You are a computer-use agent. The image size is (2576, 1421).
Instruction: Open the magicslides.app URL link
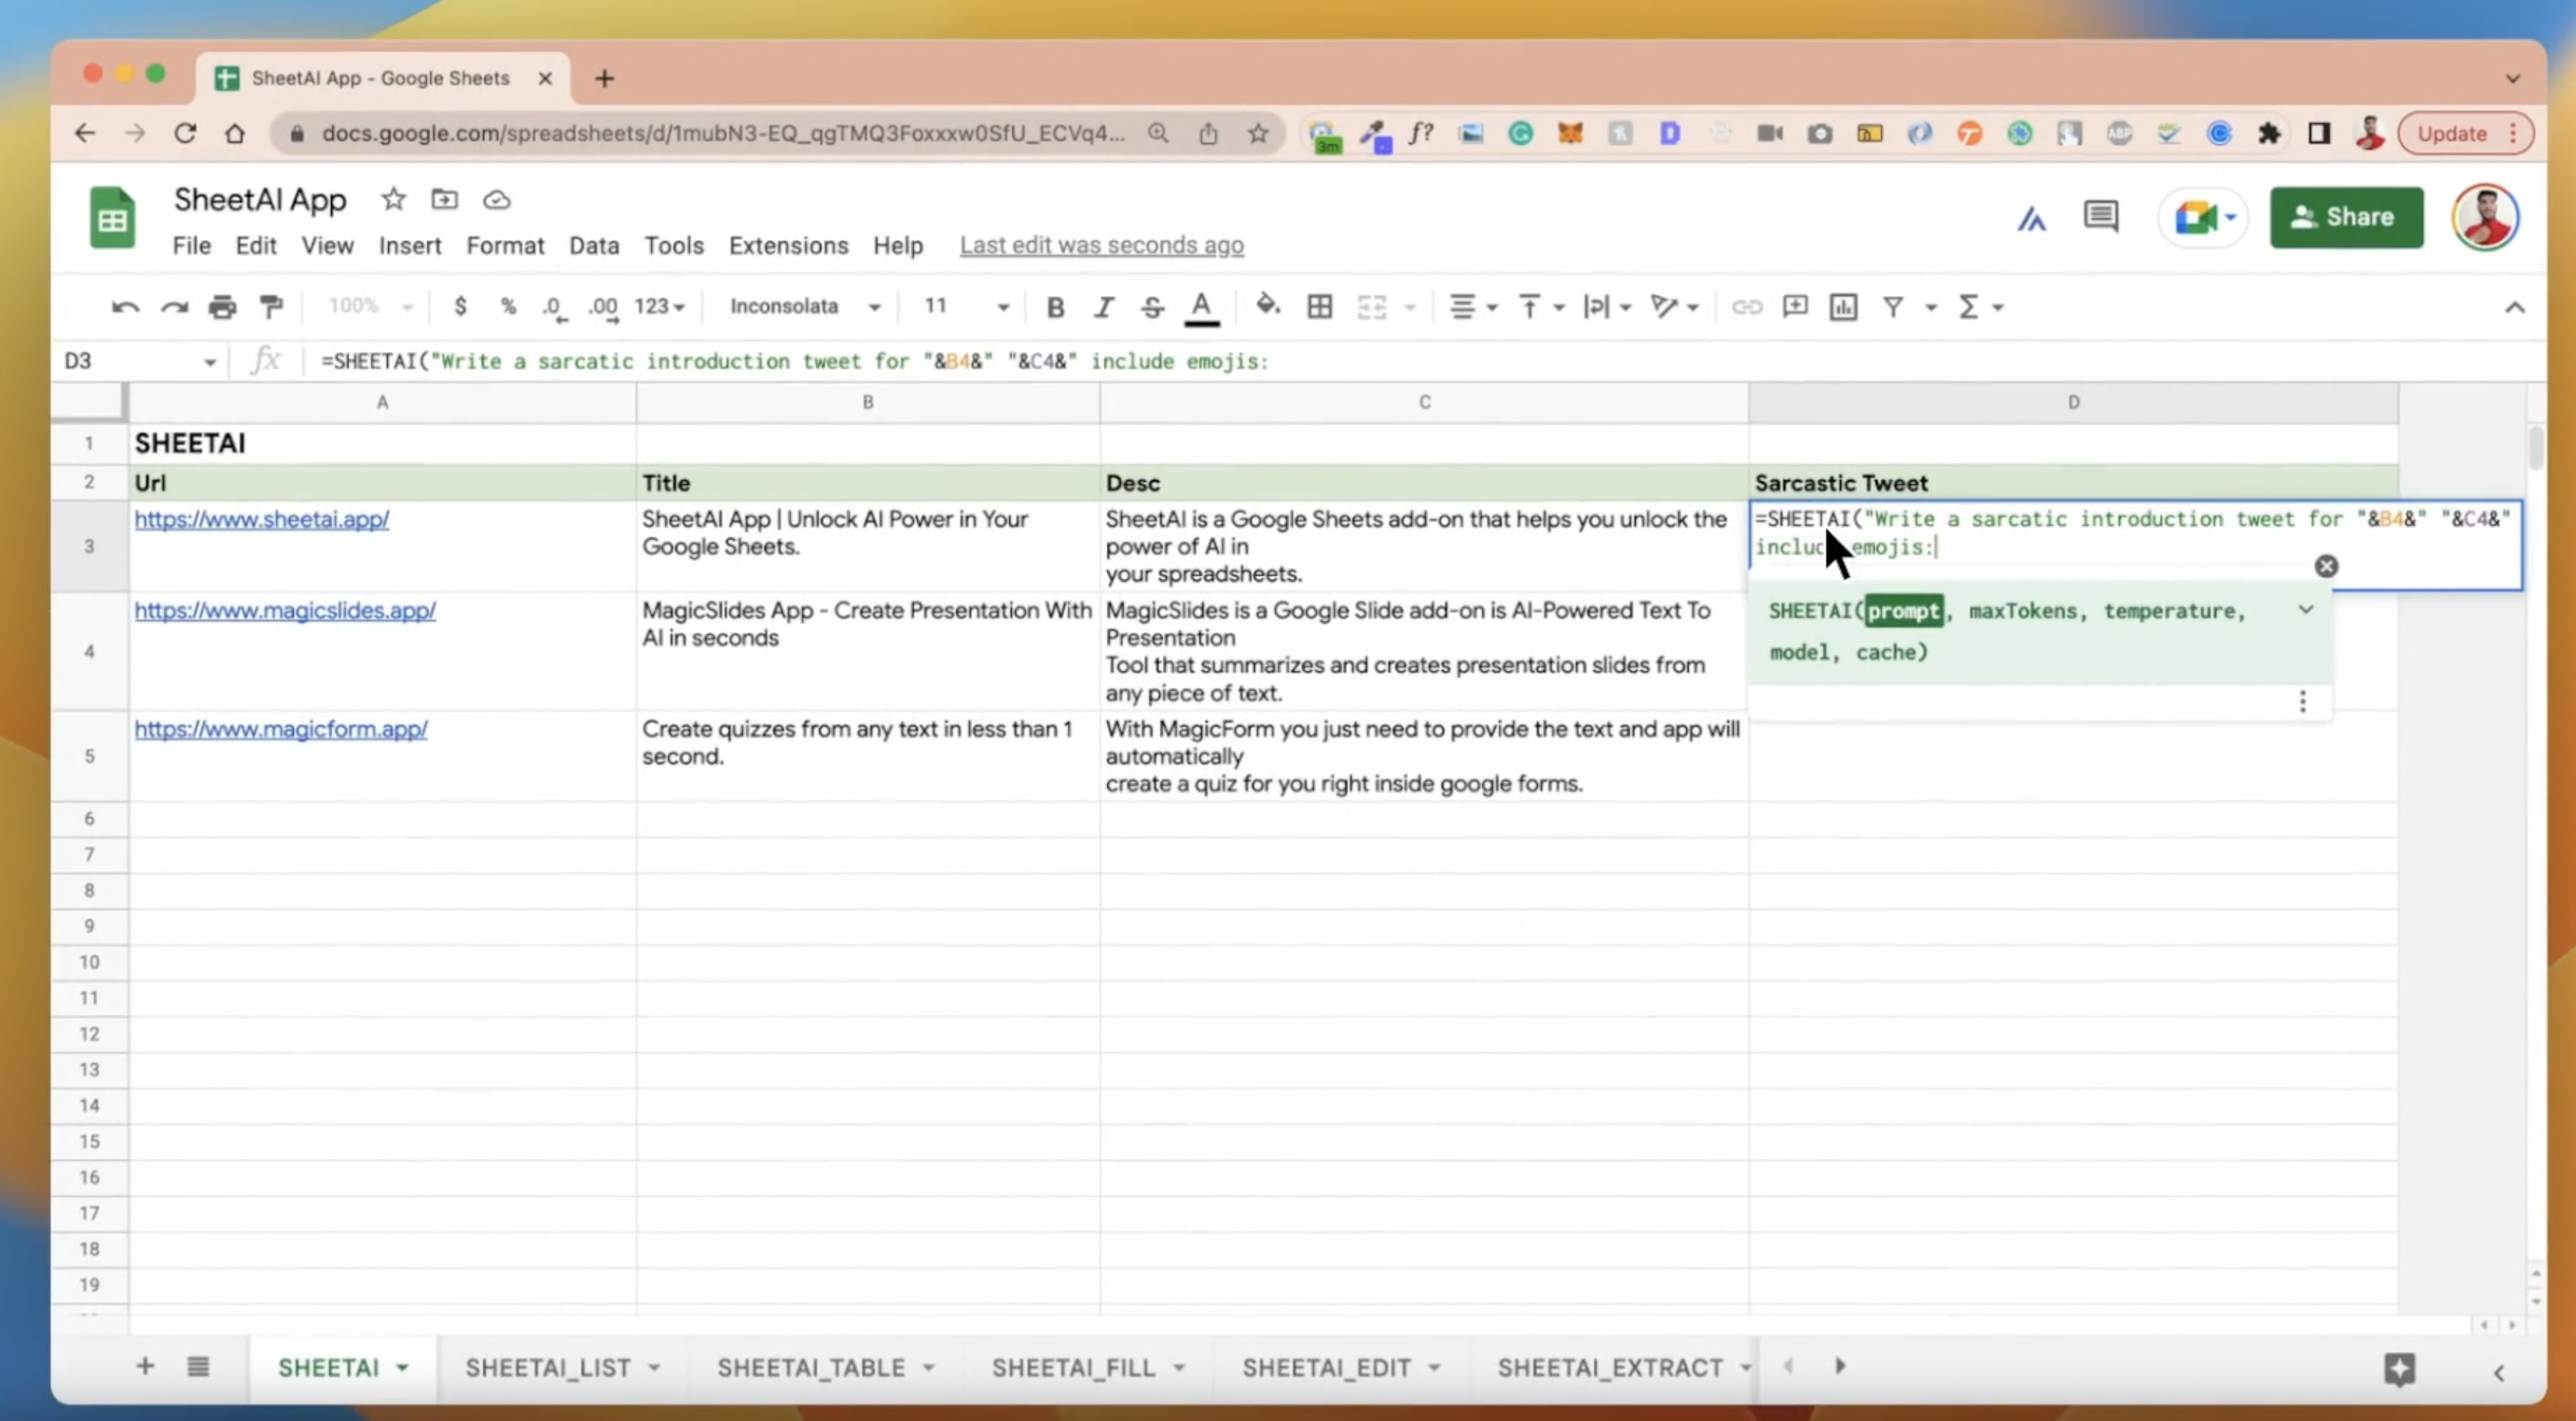click(285, 610)
